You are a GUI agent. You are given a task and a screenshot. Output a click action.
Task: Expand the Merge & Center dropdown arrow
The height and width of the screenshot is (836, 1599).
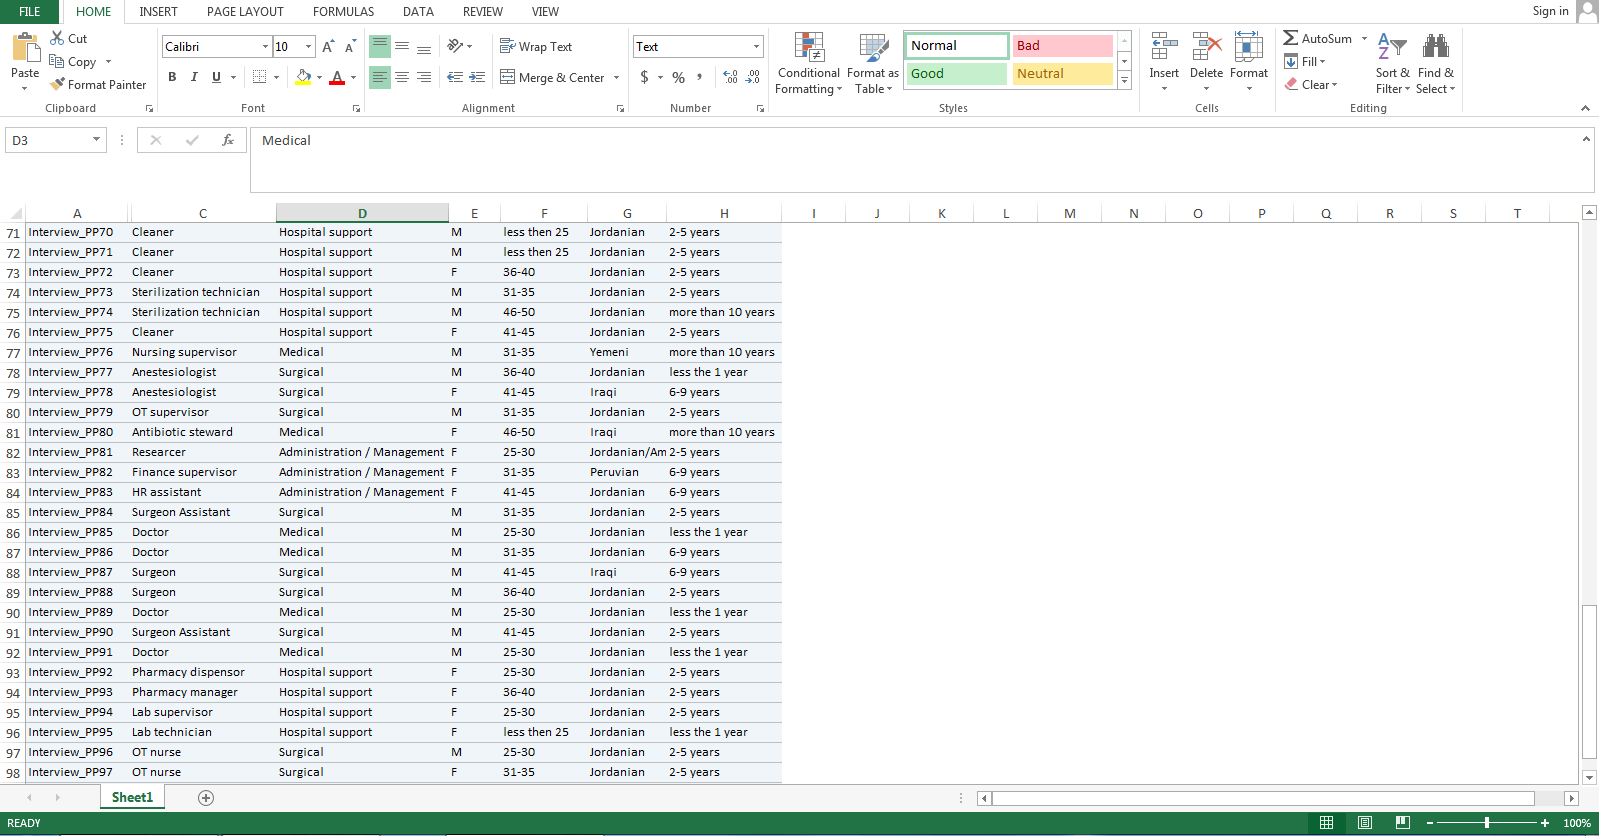pos(616,78)
